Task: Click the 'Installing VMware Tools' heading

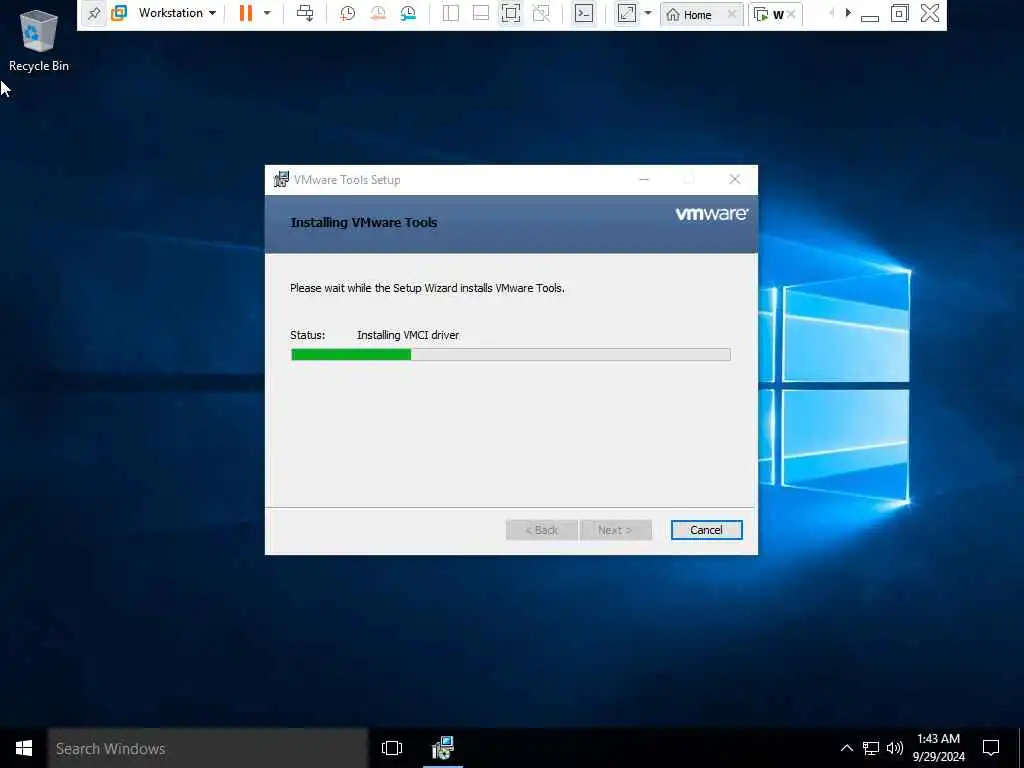Action: coord(364,223)
